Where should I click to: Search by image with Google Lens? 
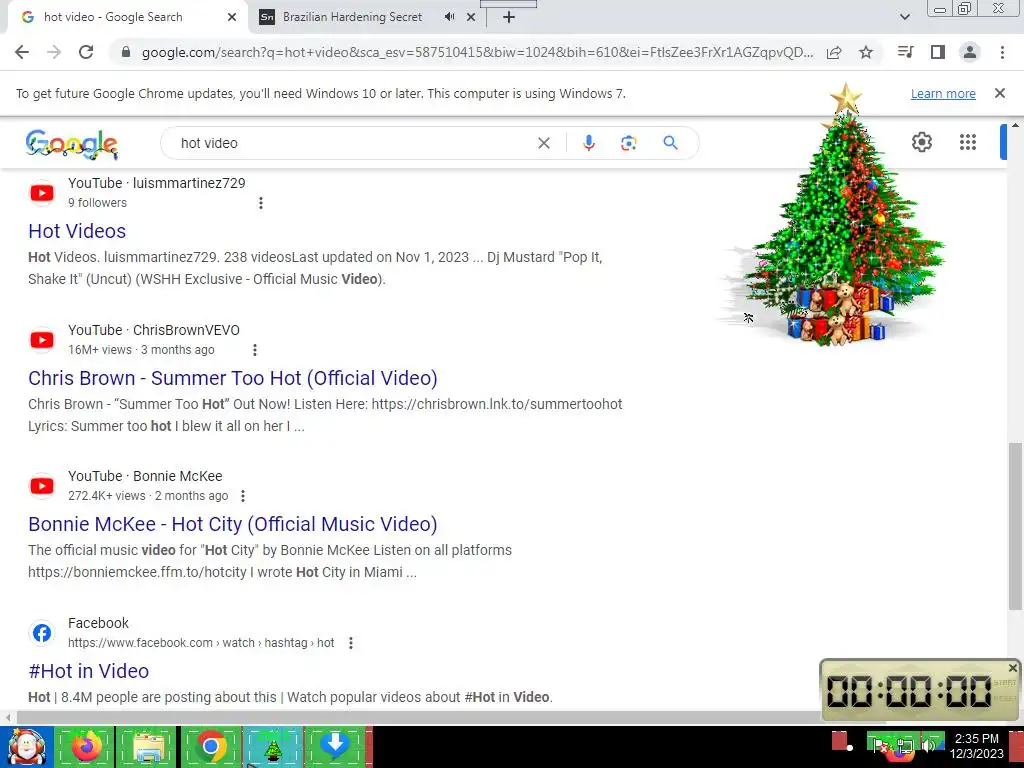628,143
